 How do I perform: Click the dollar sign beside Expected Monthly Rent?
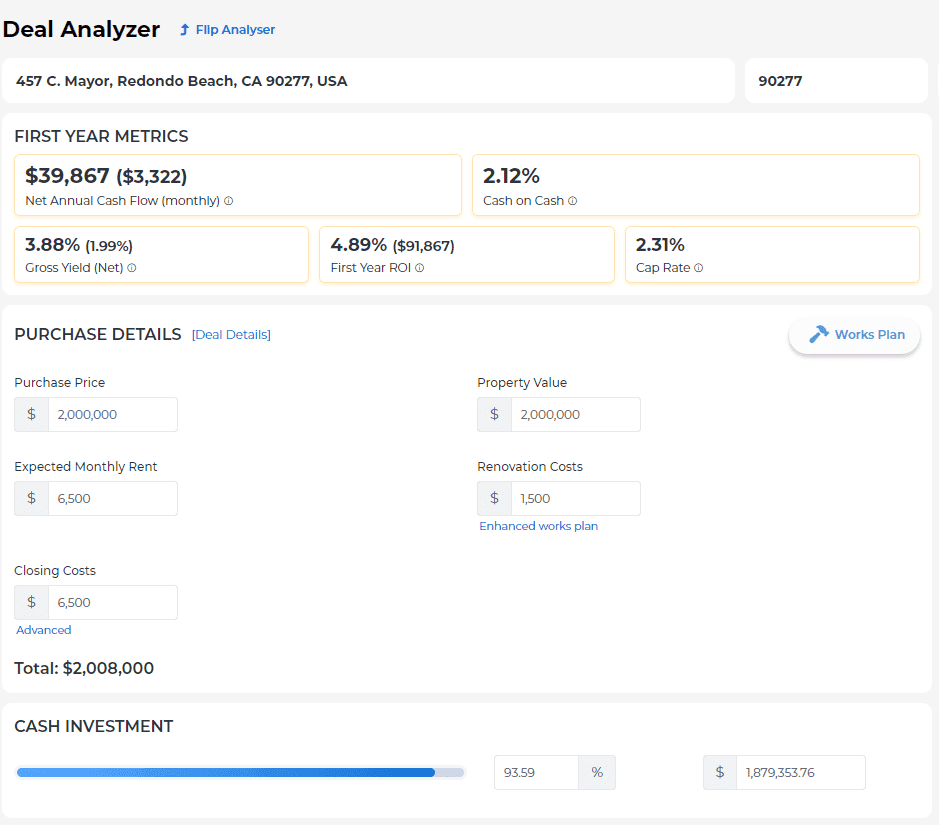click(x=32, y=498)
